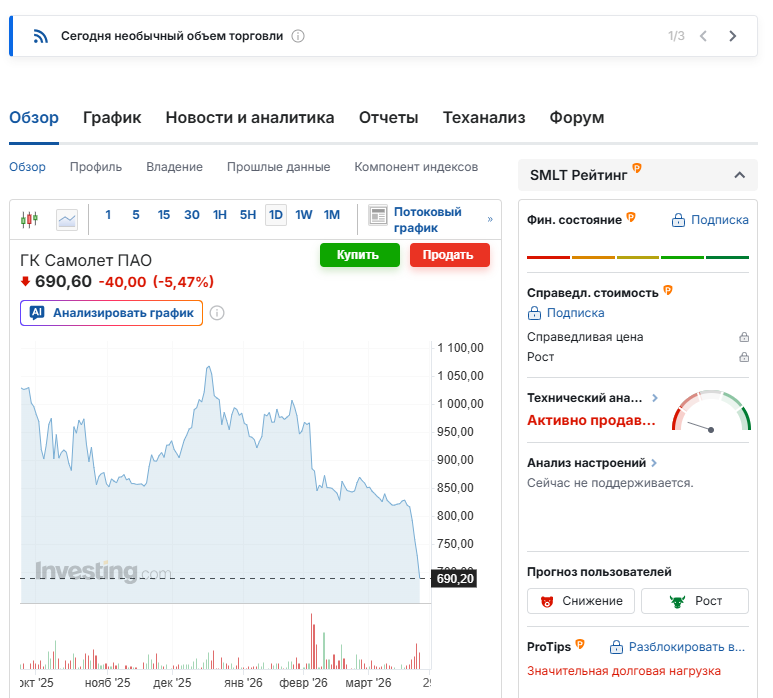Switch chart to area view icon
The width and height of the screenshot is (773, 698).
point(67,219)
